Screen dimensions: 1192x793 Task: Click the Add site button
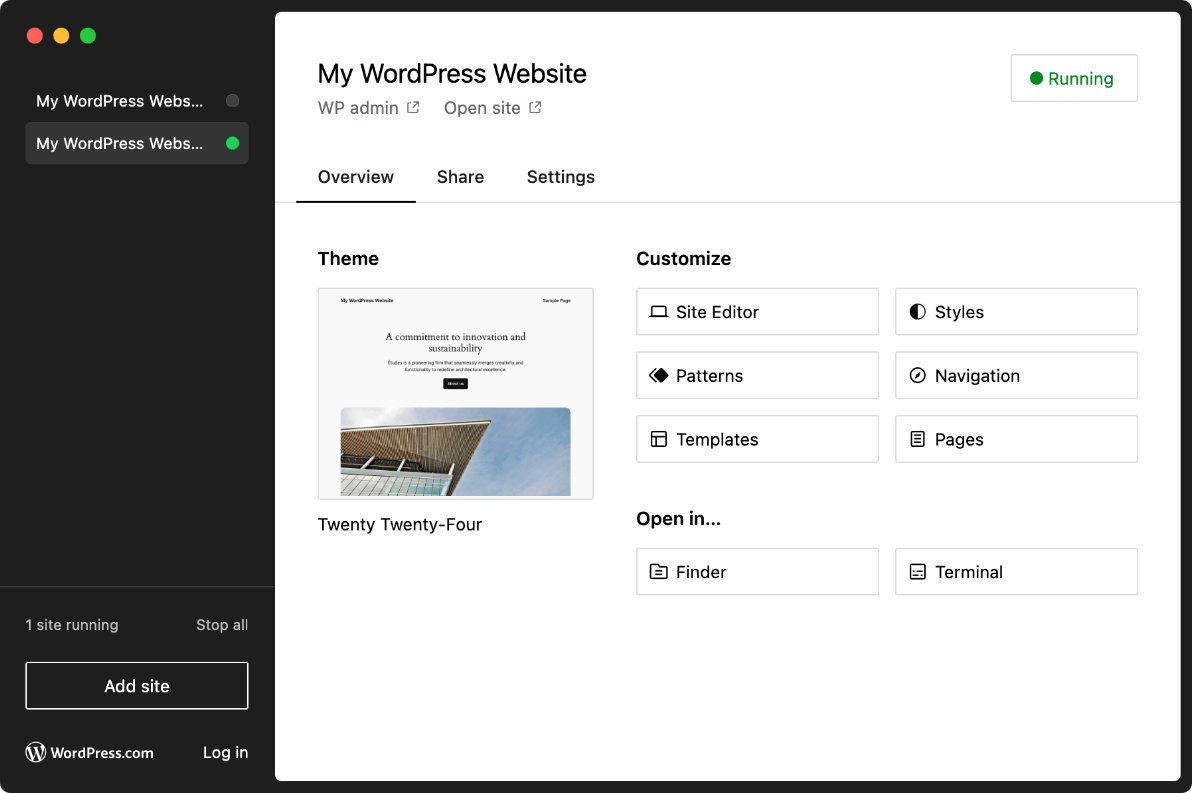click(x=137, y=686)
